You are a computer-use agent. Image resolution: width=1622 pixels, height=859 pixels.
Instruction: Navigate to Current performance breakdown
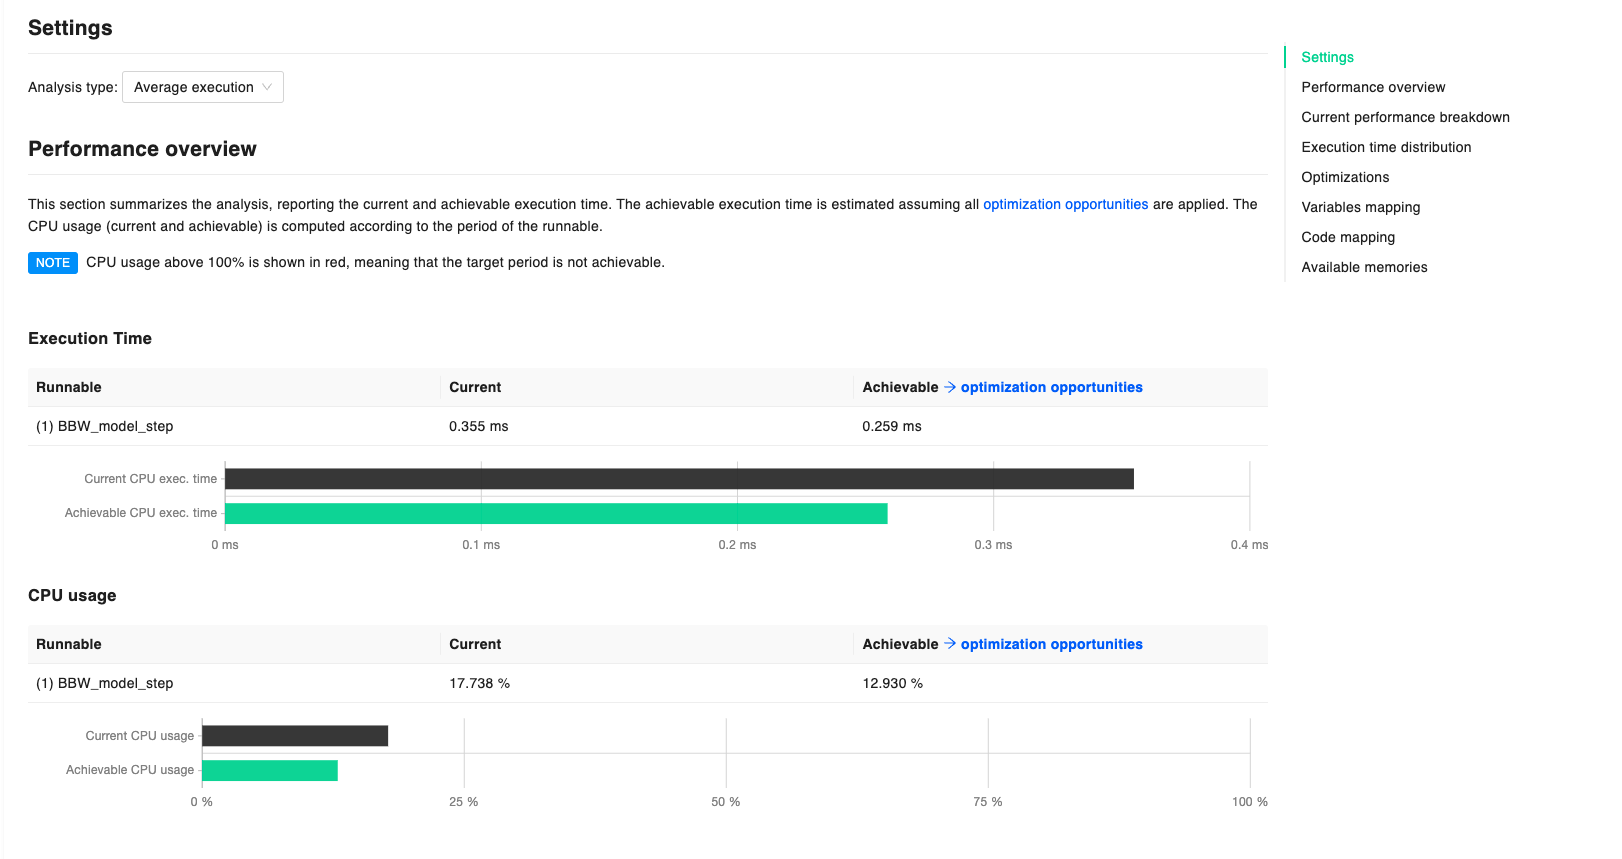pos(1404,117)
